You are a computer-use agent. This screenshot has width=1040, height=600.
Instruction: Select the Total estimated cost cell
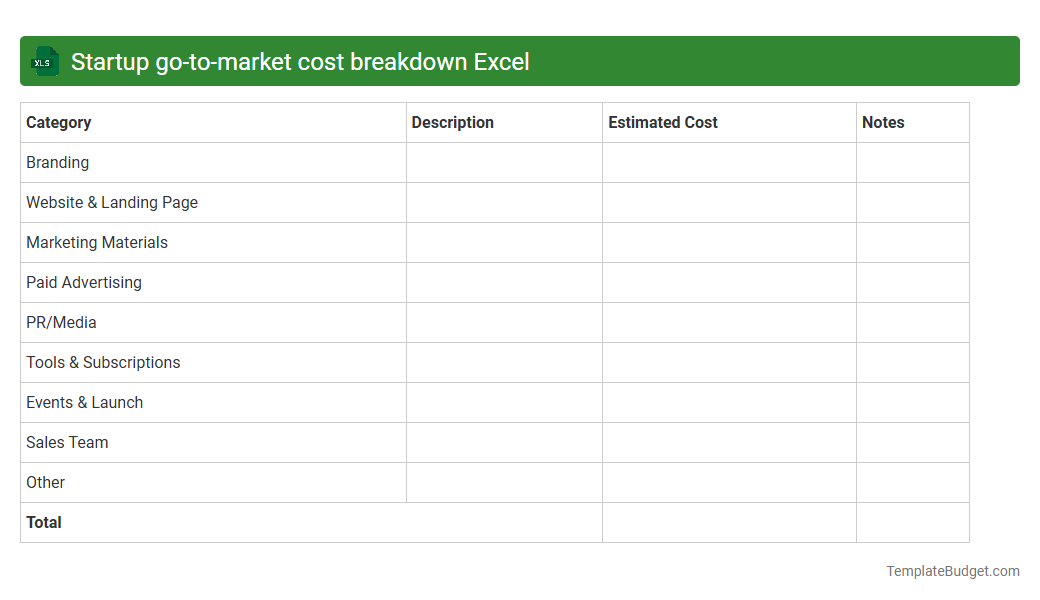pyautogui.click(x=728, y=522)
